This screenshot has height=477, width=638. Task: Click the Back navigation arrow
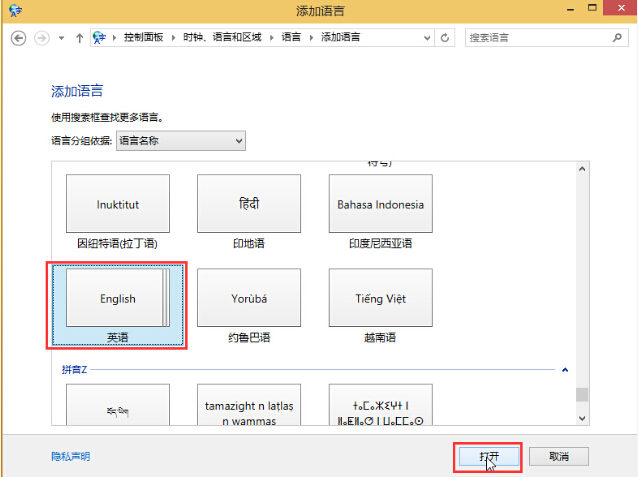(18, 38)
